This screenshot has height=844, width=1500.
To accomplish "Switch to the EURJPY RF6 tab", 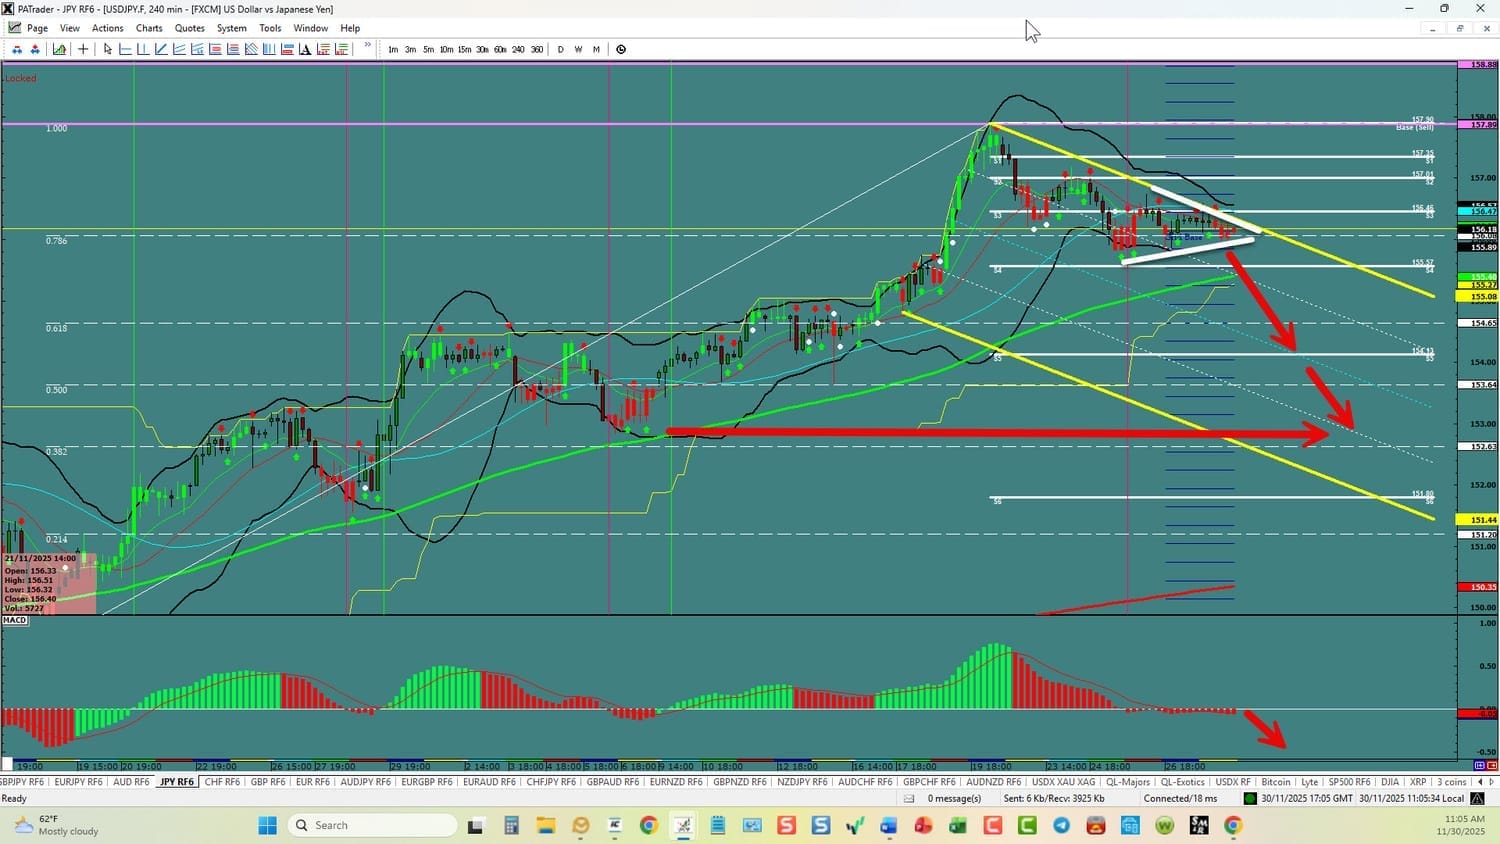I will [x=78, y=782].
